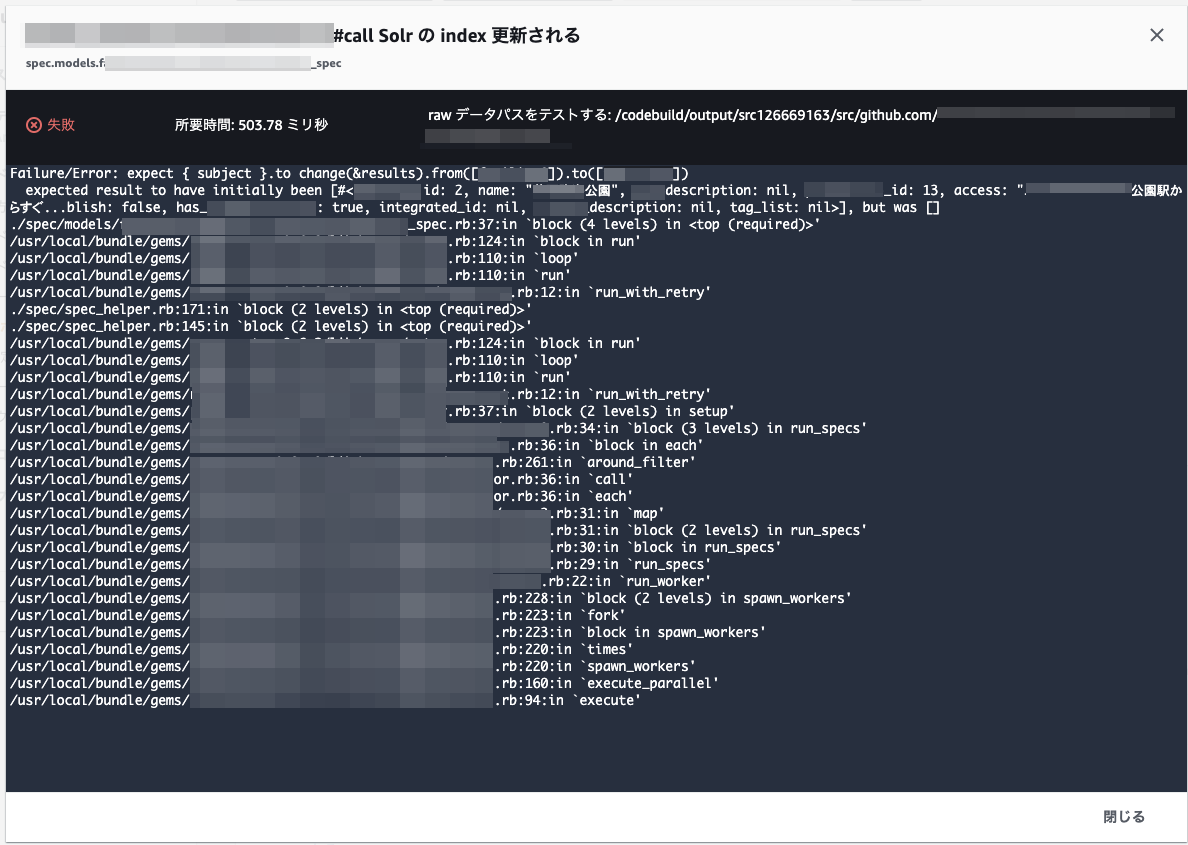Click the '.rb:160:in execute_parallel' trace line
This screenshot has height=845, width=1188.
tap(364, 684)
